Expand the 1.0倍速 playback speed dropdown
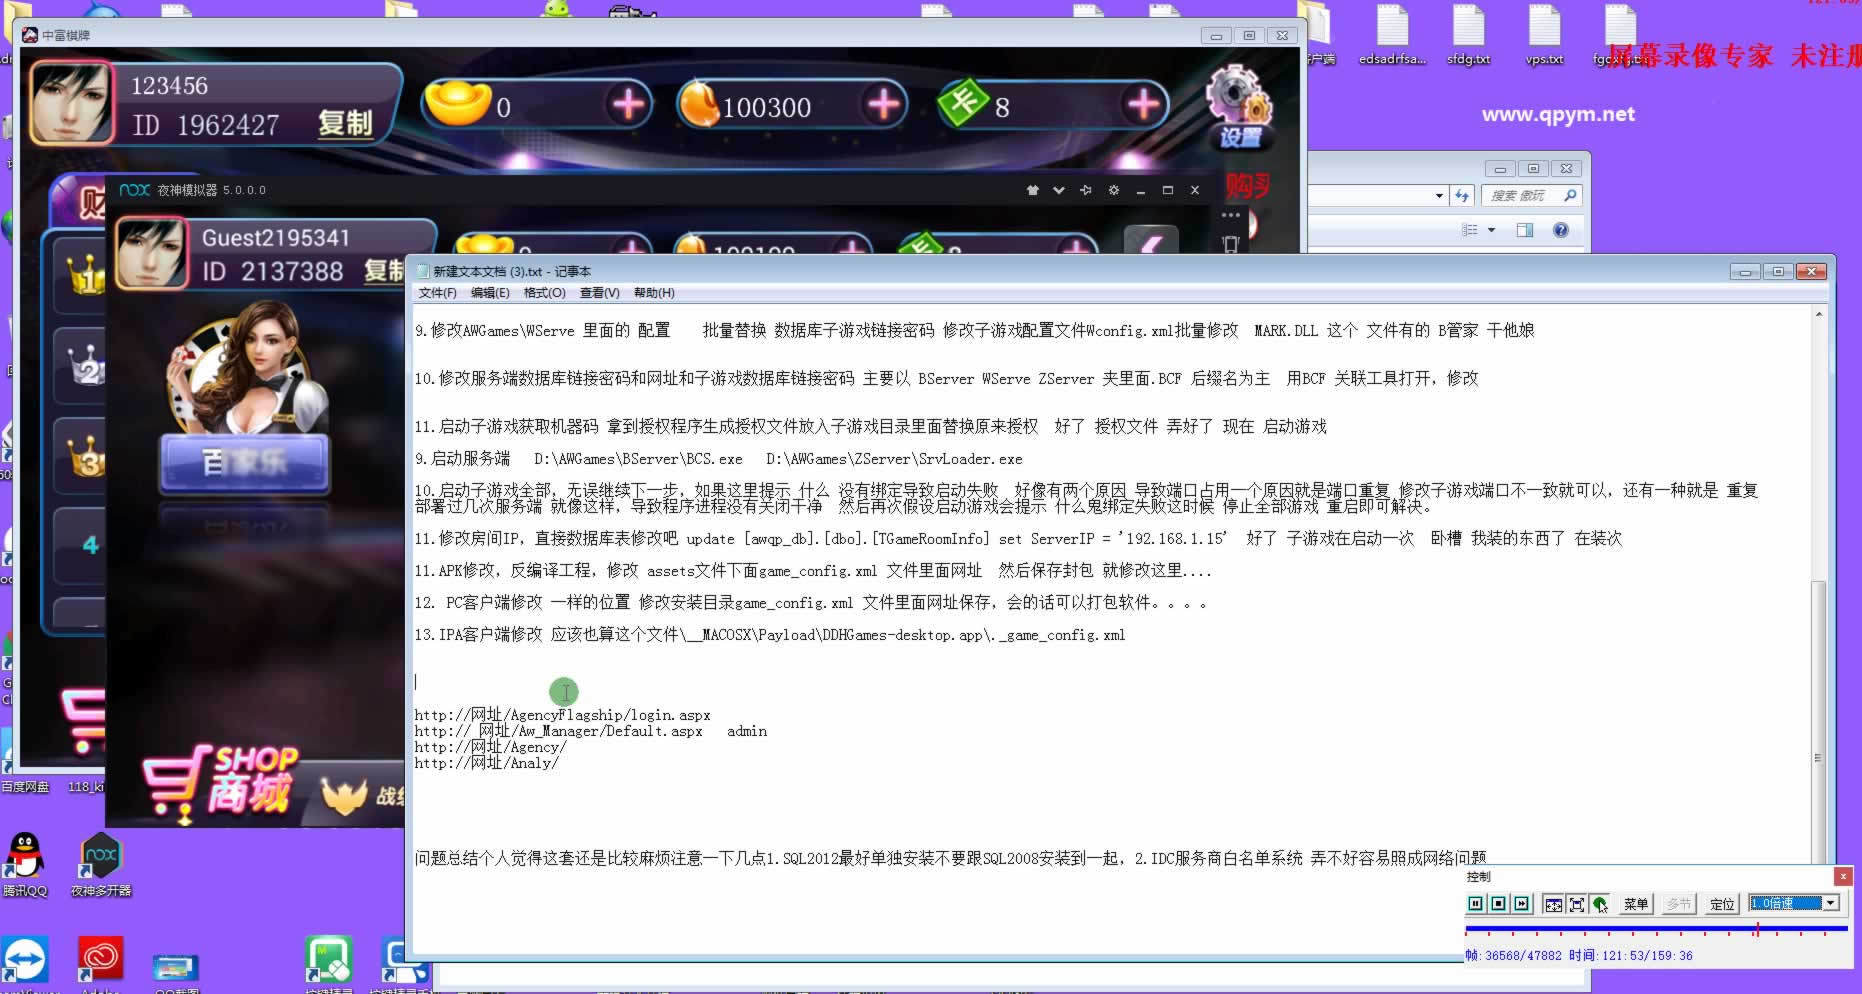Screen dimensions: 1862x994 pyautogui.click(x=1831, y=903)
